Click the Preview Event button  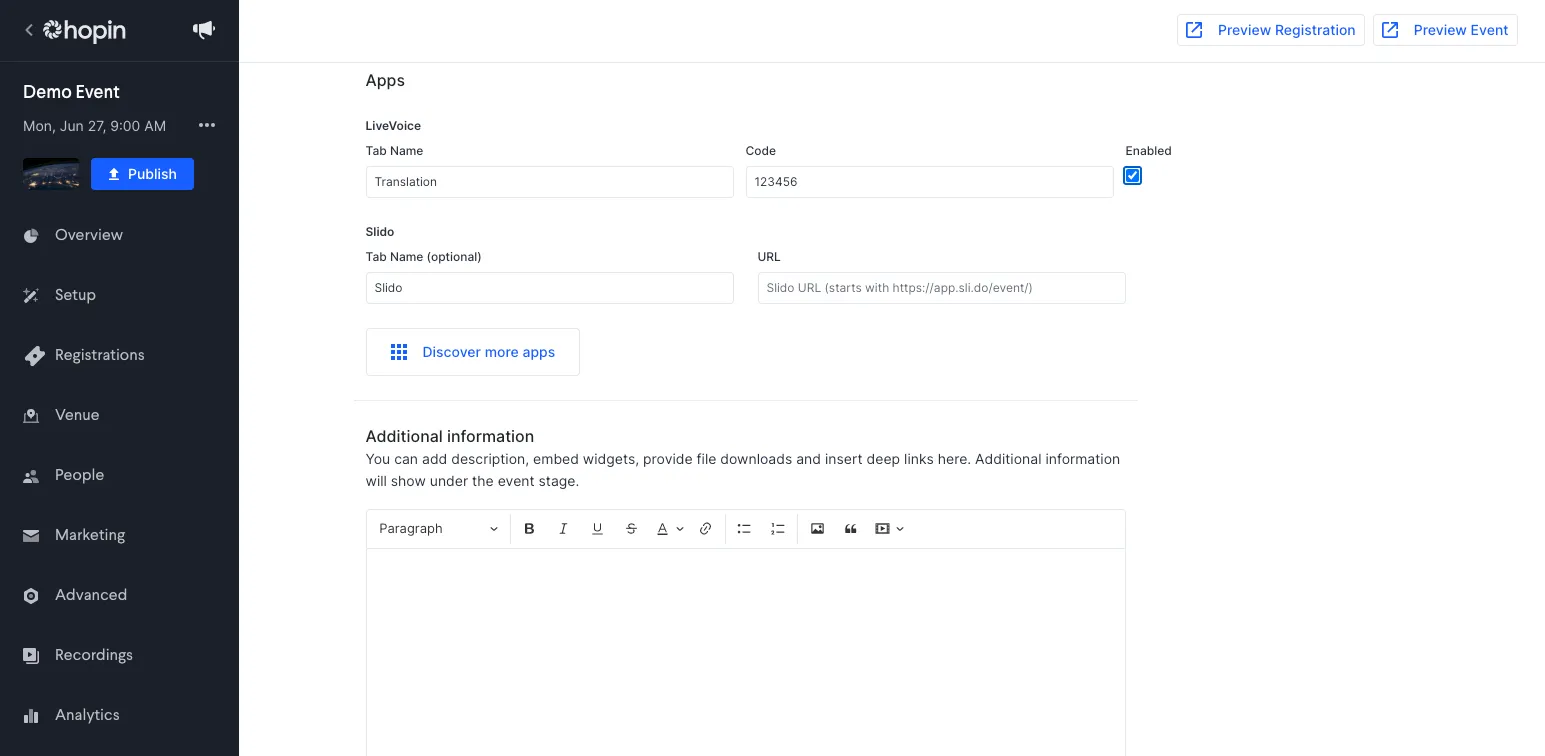pos(1445,30)
